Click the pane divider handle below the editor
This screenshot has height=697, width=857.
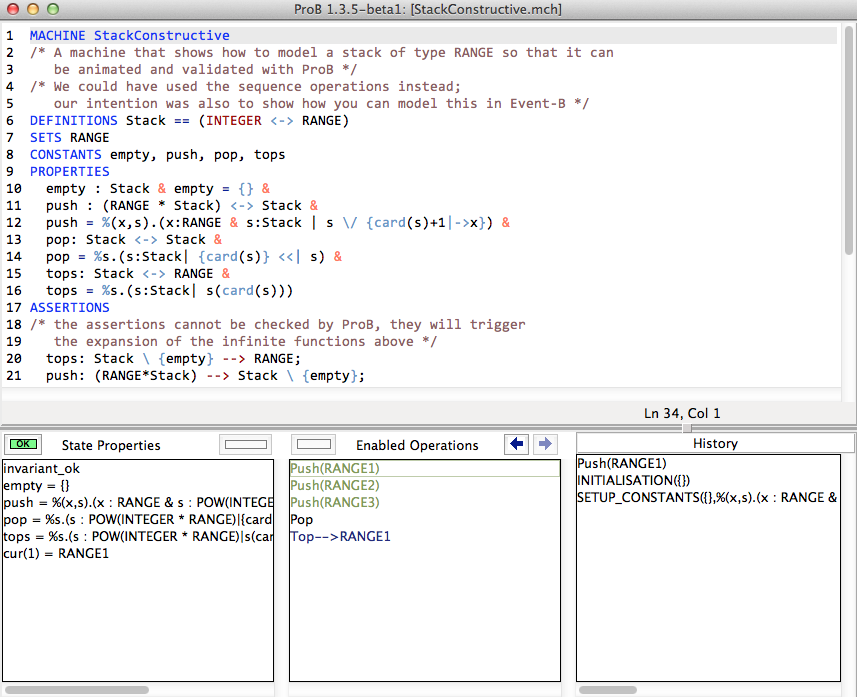click(x=686, y=427)
